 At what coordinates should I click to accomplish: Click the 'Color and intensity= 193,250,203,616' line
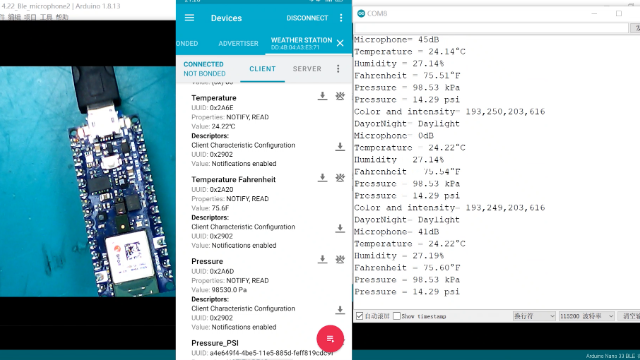click(449, 111)
